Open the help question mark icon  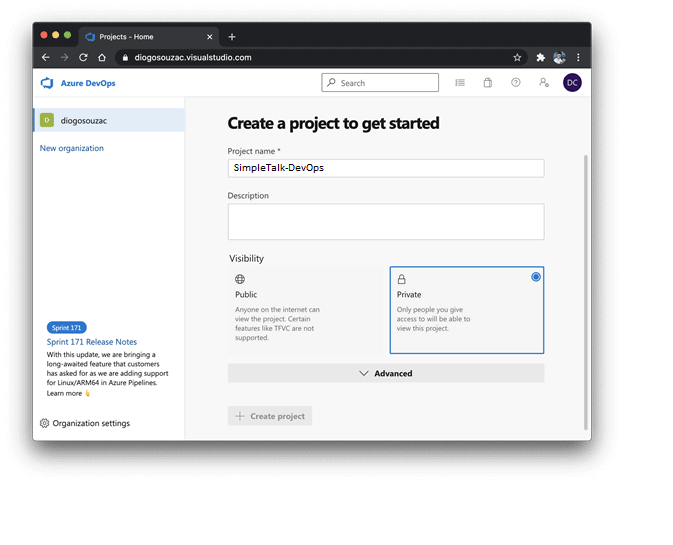515,82
